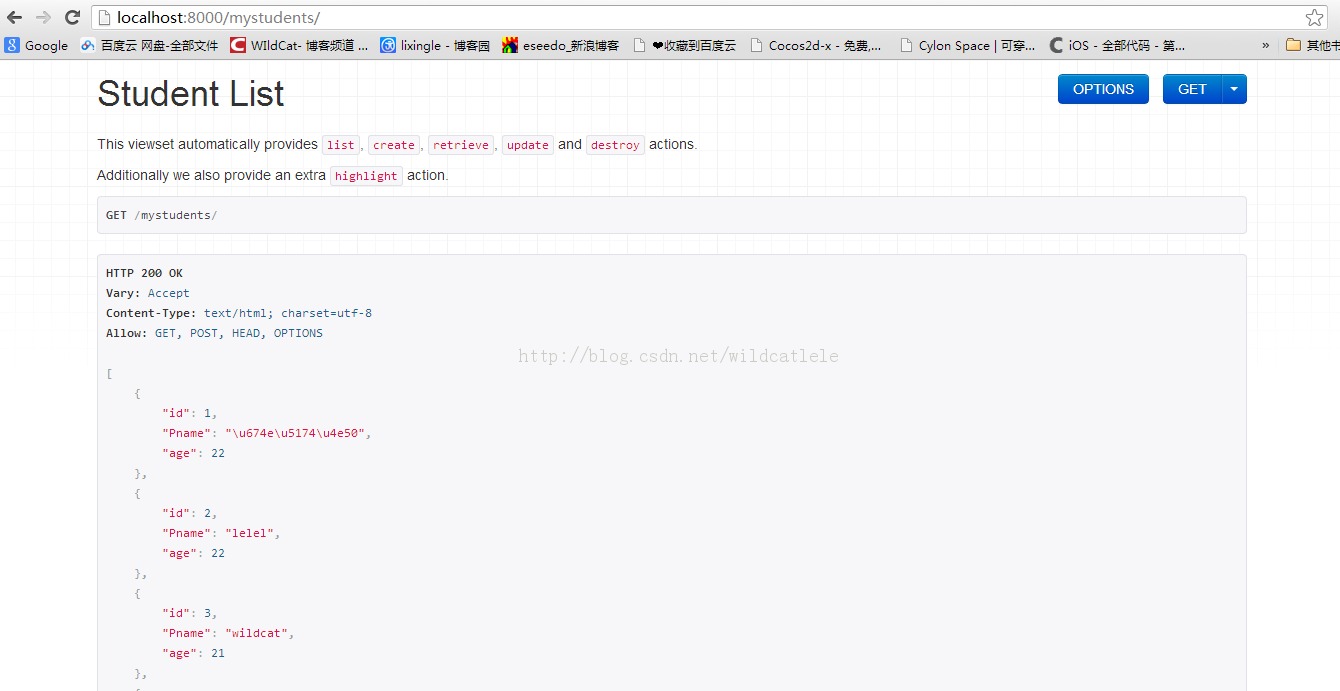Screen dimensions: 1340x691
Task: Open Google via its bookmark icon
Action: [36, 45]
